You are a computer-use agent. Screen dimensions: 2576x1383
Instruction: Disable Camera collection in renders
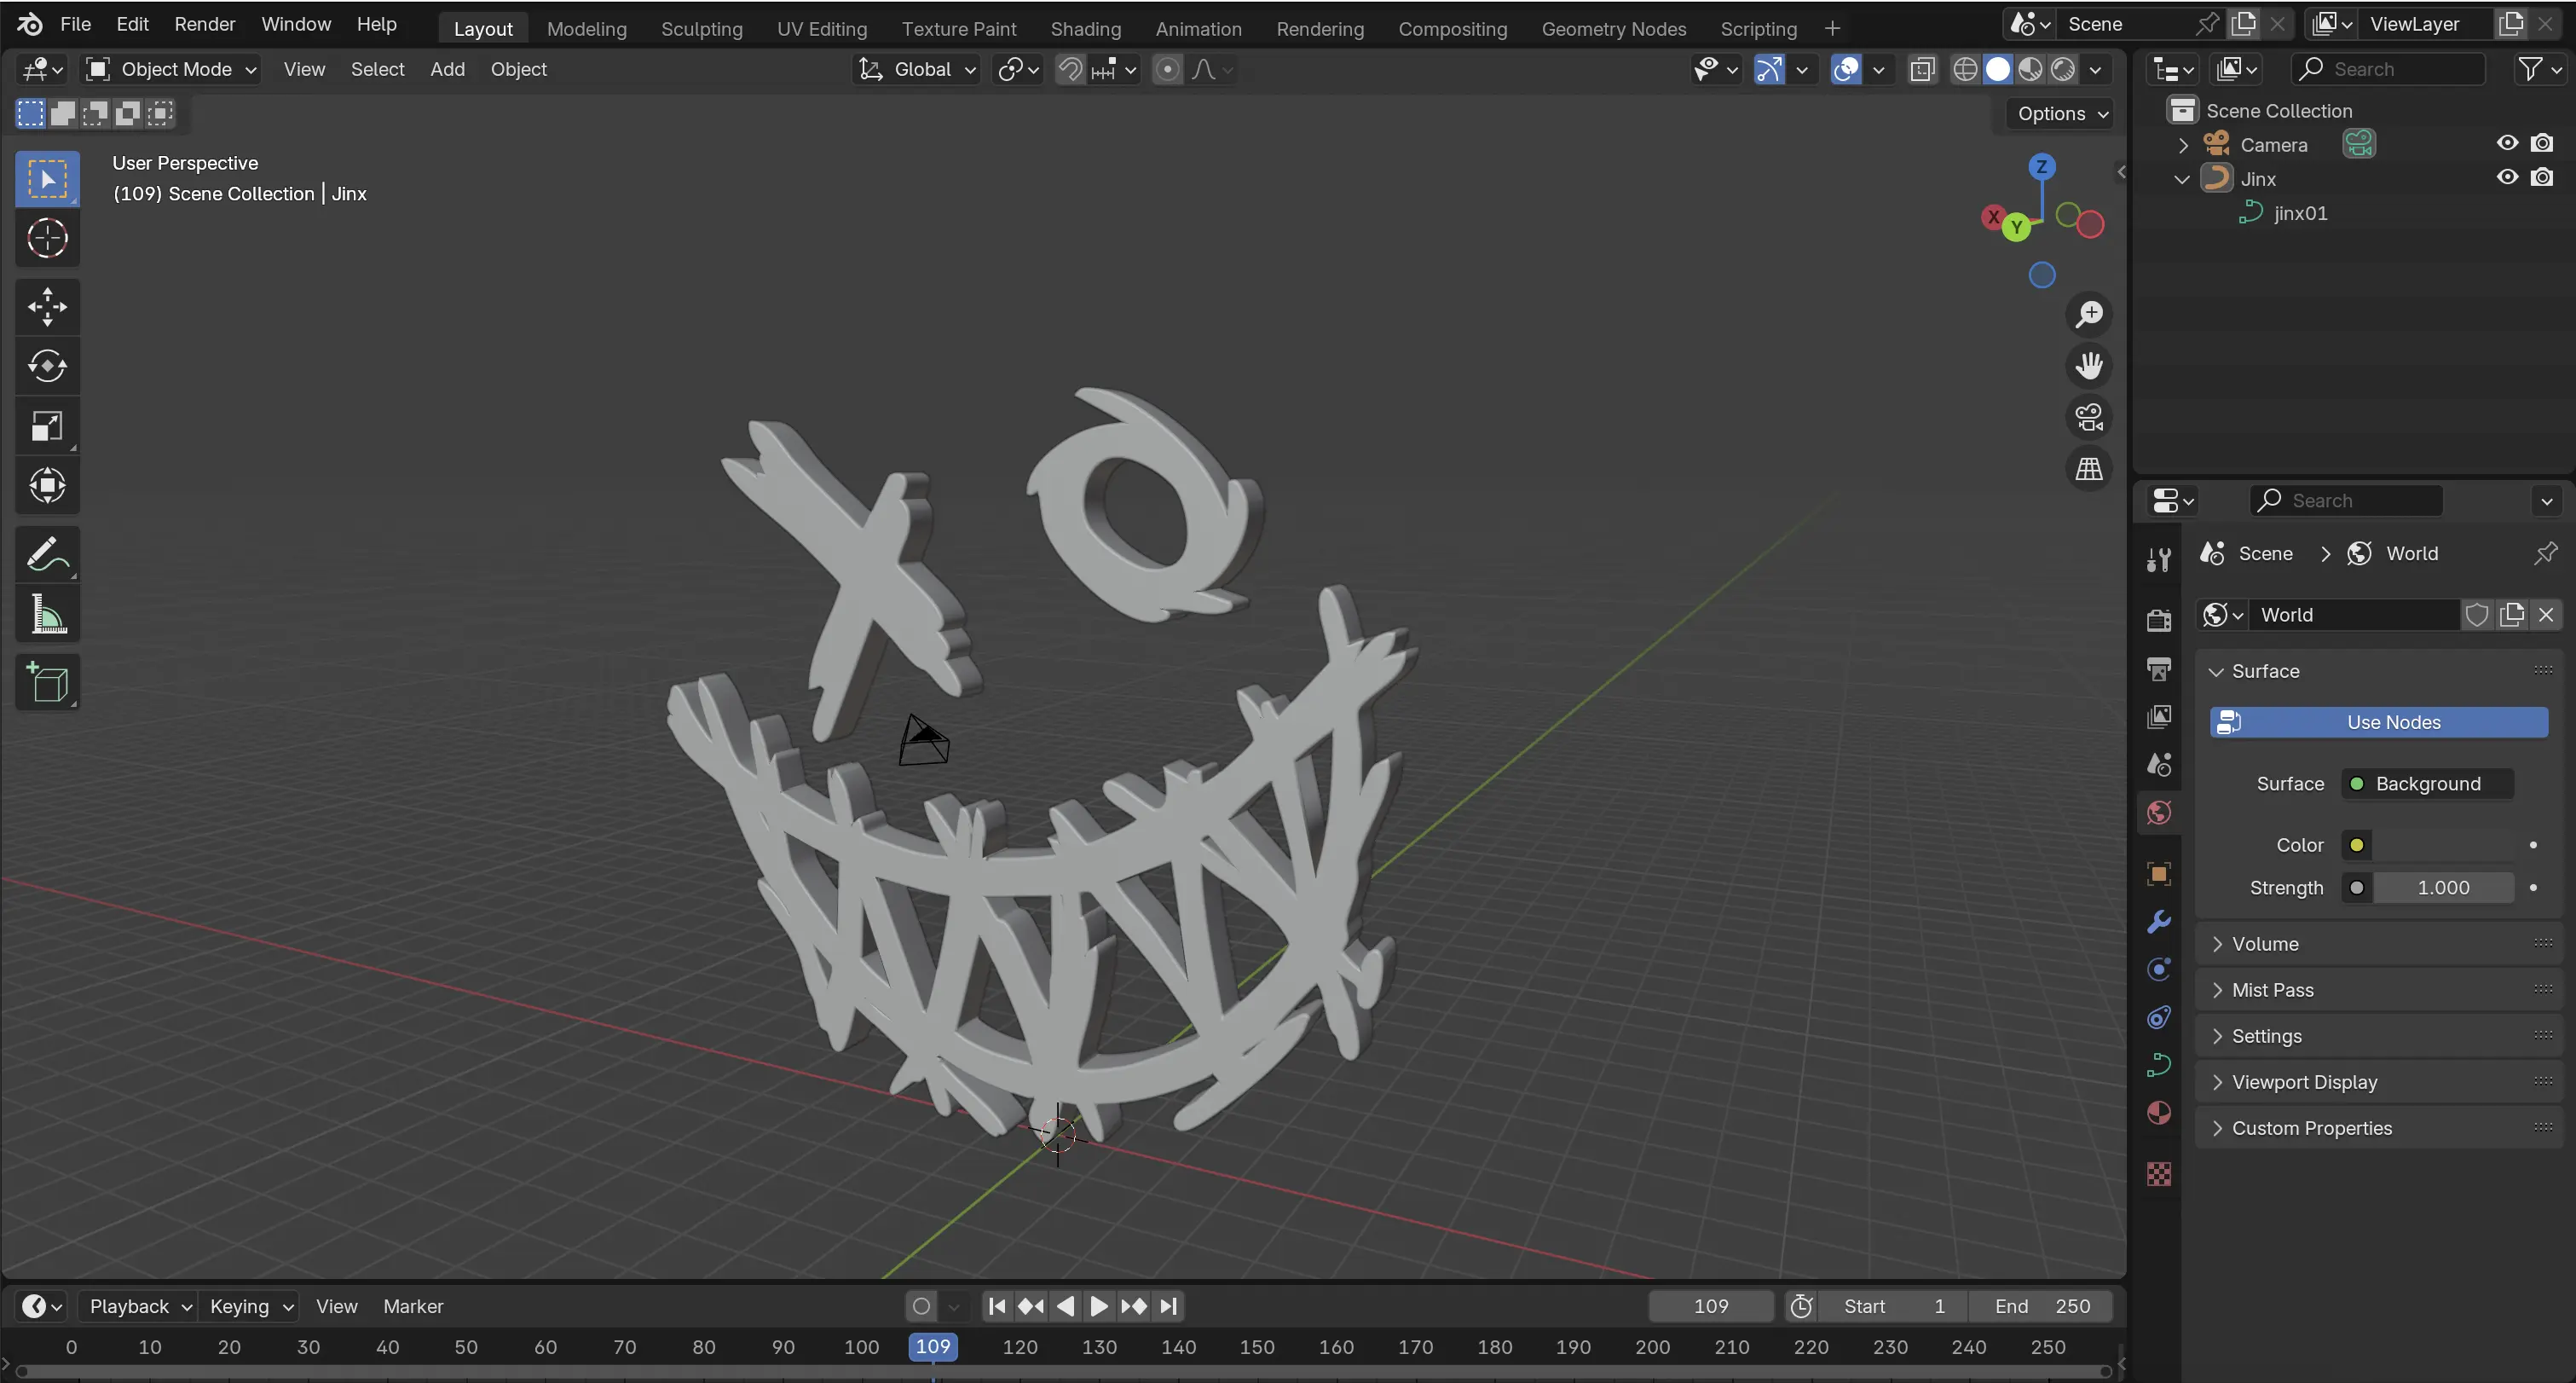point(2541,143)
